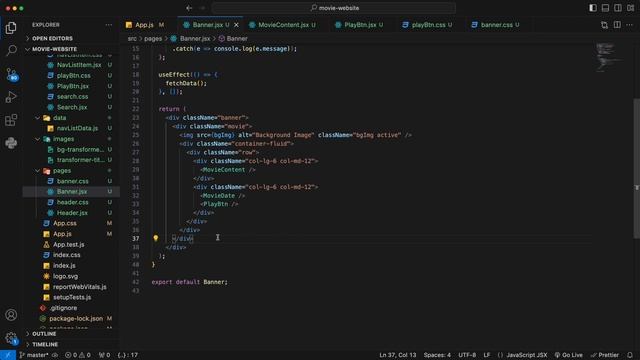Click the LF end of line selector

[x=487, y=355]
